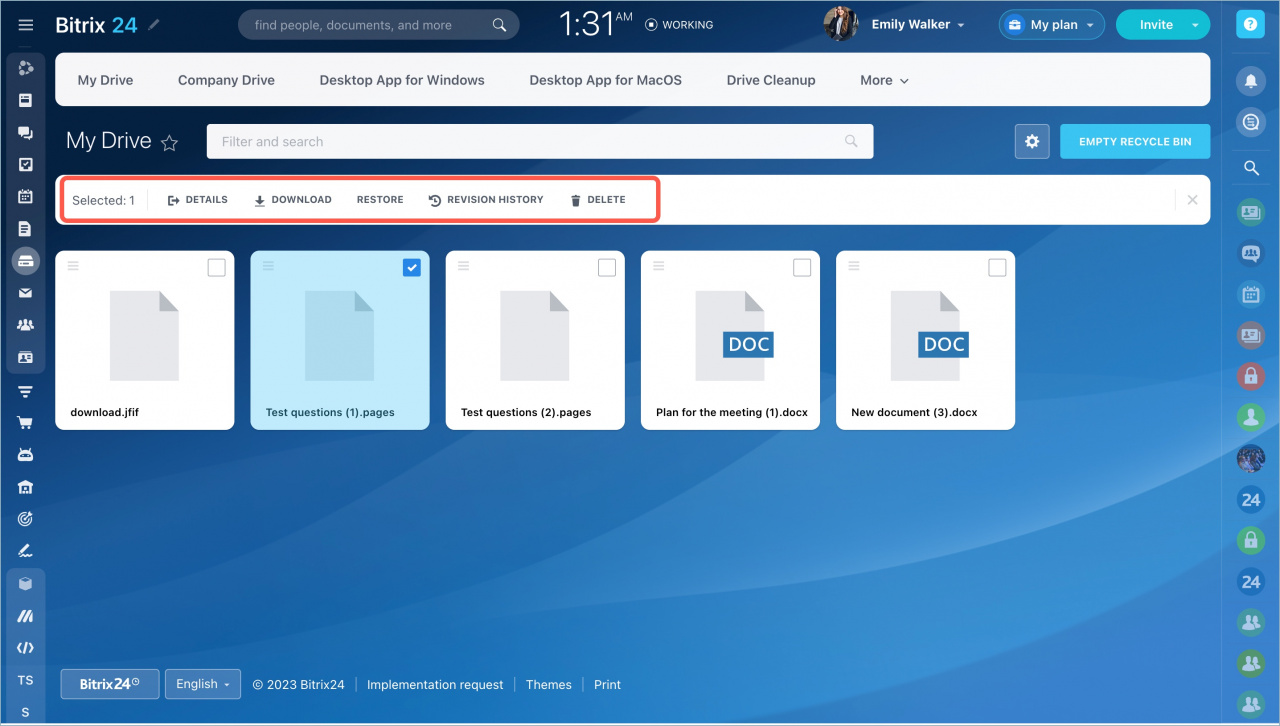Download the selected file

pos(292,200)
